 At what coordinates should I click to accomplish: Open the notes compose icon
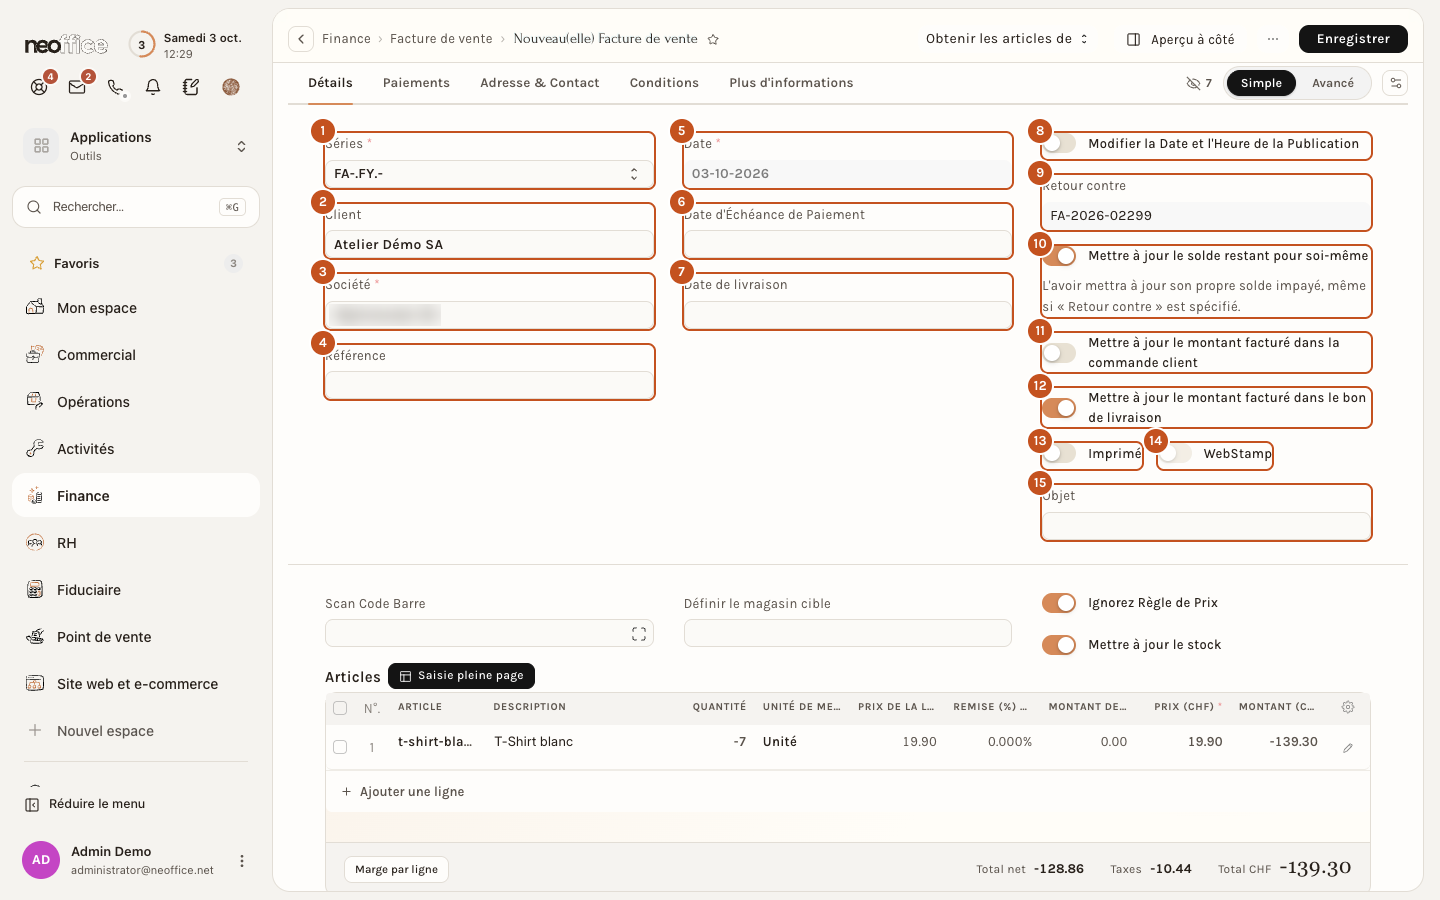tap(191, 87)
